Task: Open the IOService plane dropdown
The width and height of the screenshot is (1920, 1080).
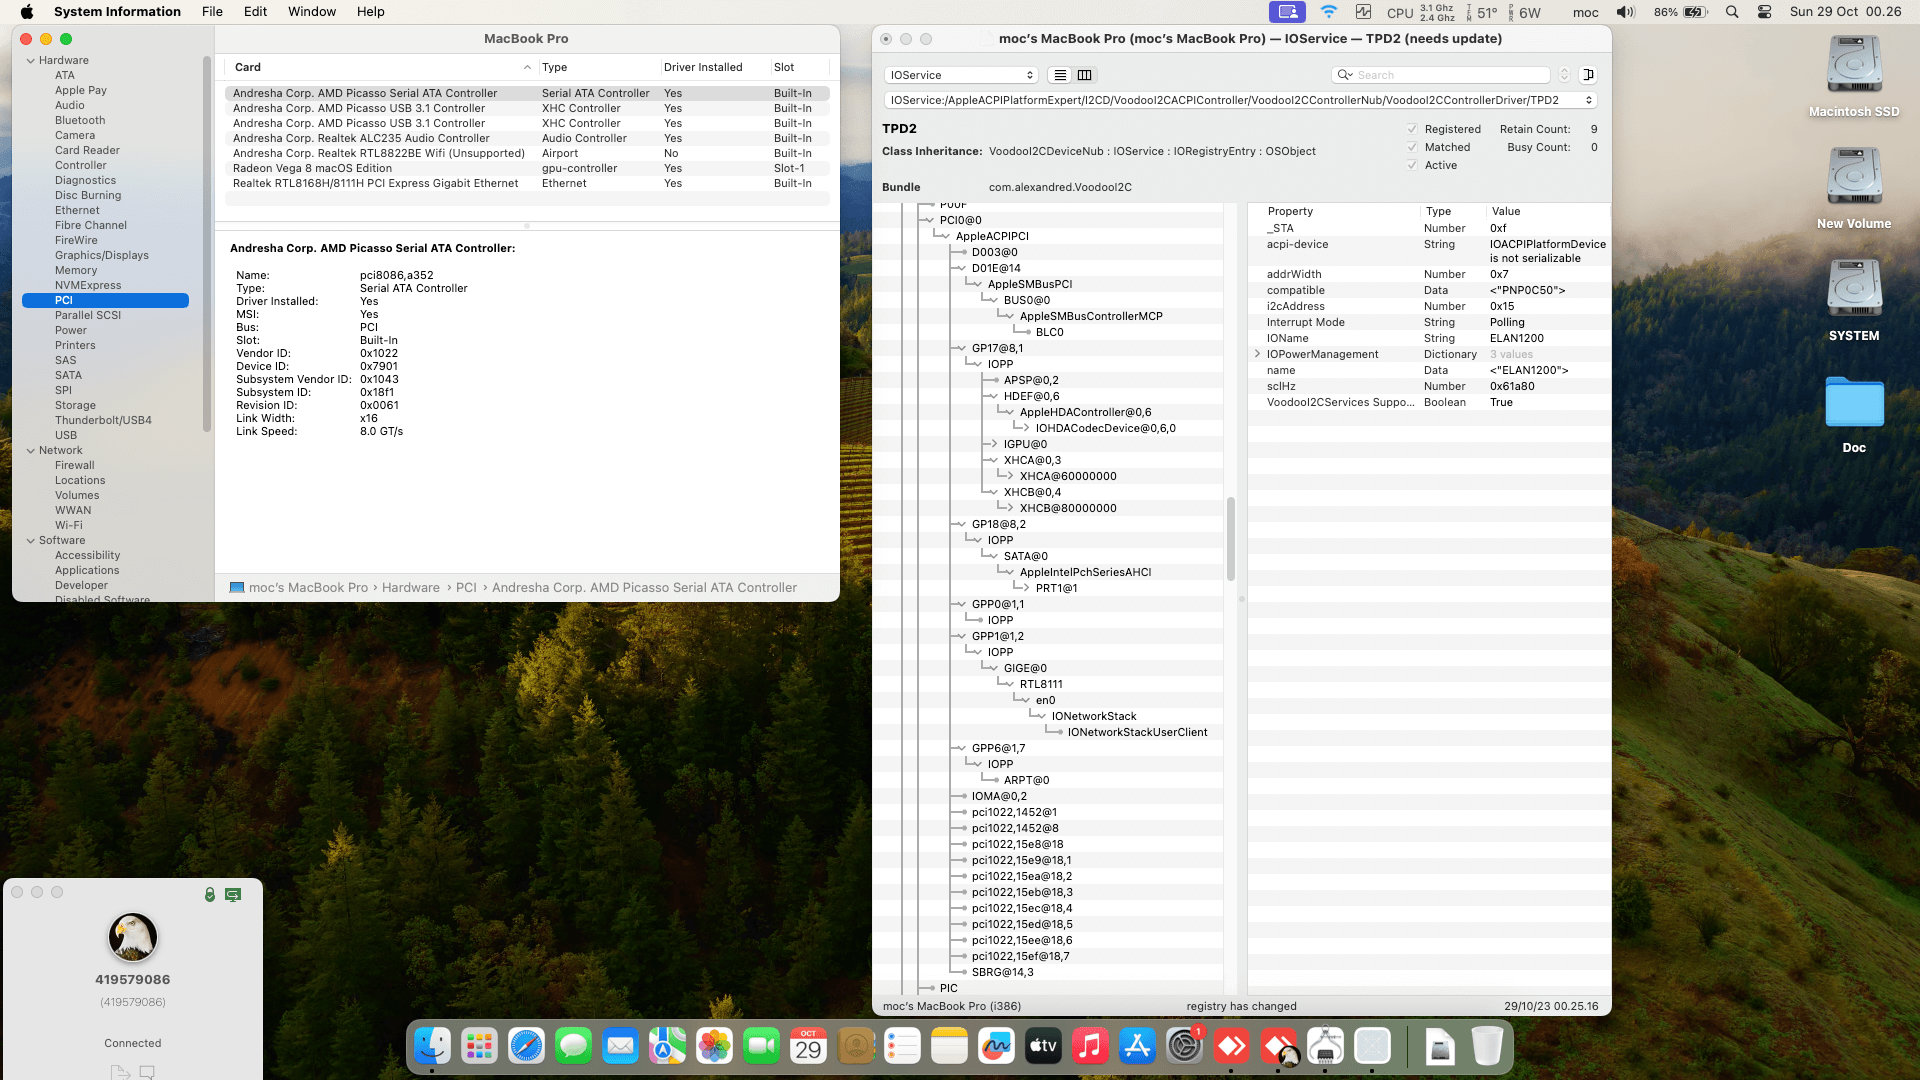Action: pos(961,75)
